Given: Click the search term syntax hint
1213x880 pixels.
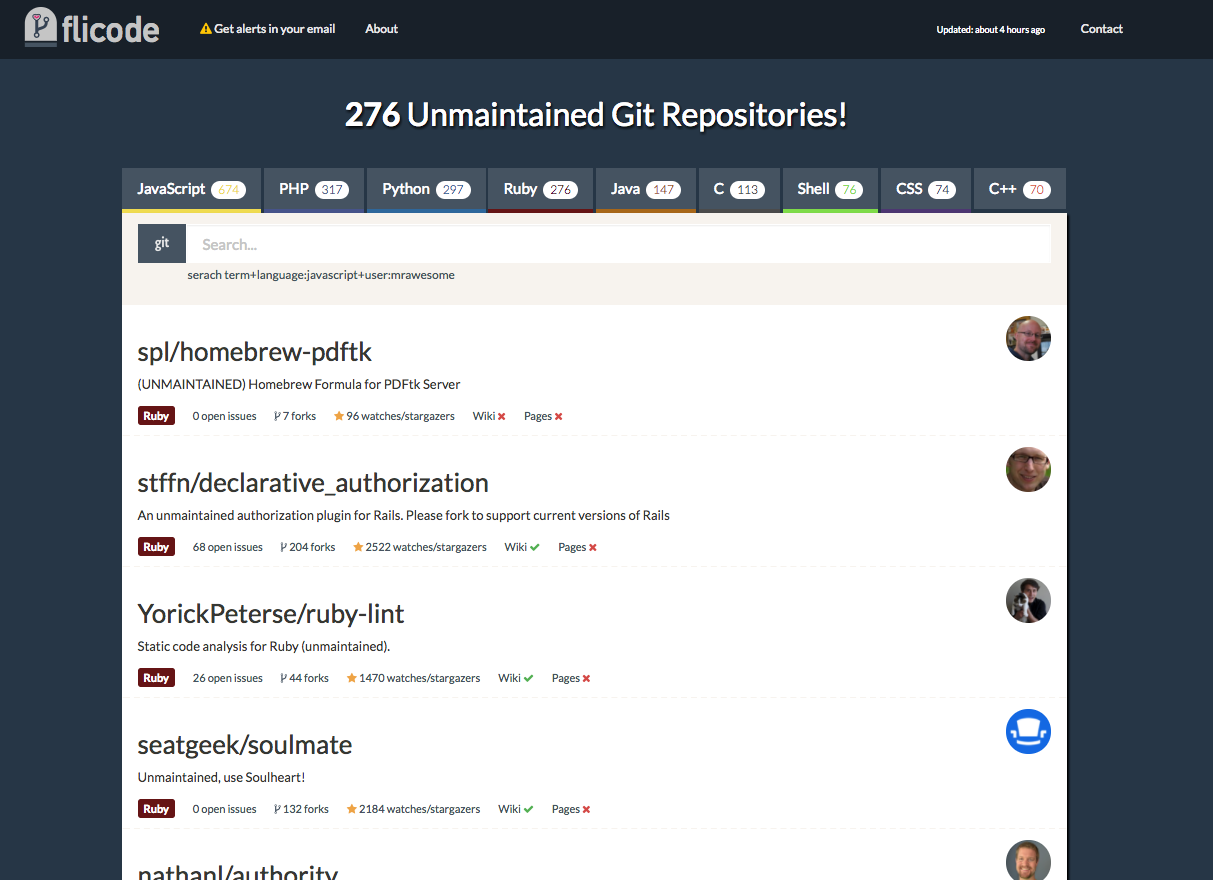Looking at the screenshot, I should [321, 275].
